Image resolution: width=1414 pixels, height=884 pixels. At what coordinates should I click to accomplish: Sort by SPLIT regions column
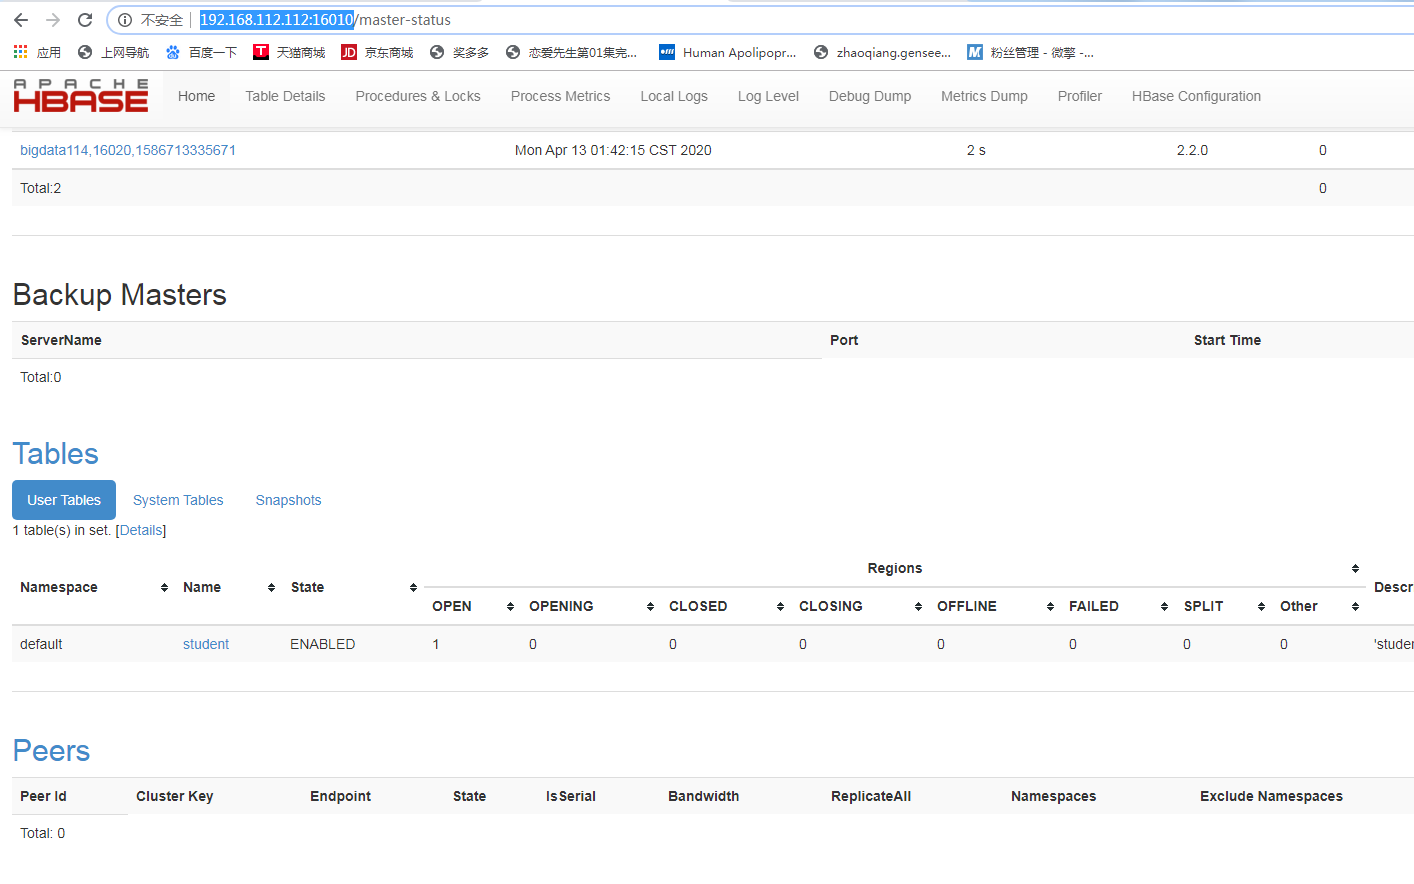(1261, 607)
